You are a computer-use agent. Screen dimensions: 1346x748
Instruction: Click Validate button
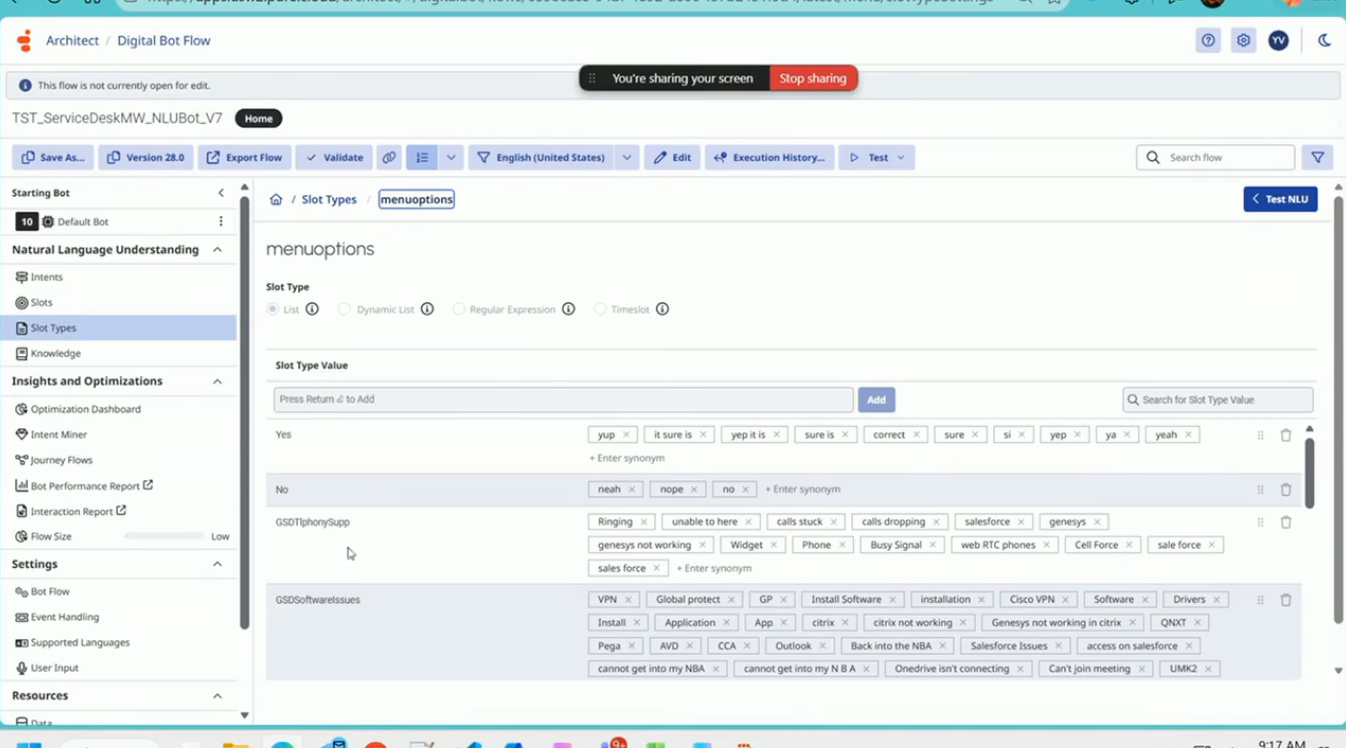[334, 158]
